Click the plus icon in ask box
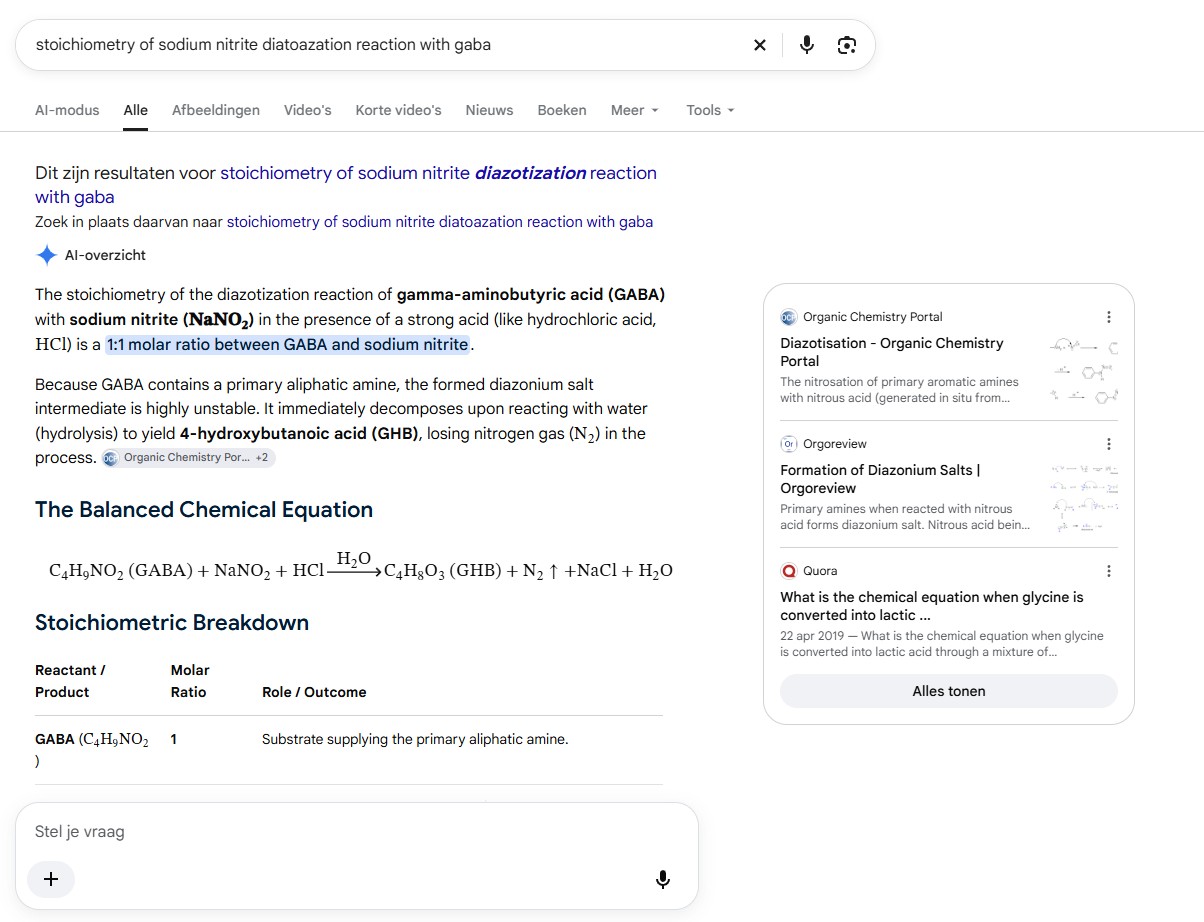This screenshot has height=922, width=1204. 51,879
